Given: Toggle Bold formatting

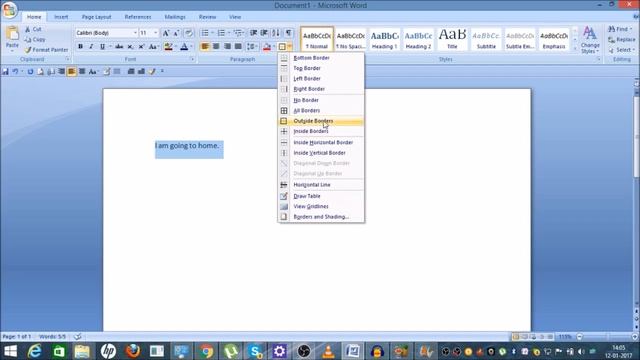Looking at the screenshot, I should pyautogui.click(x=80, y=47).
